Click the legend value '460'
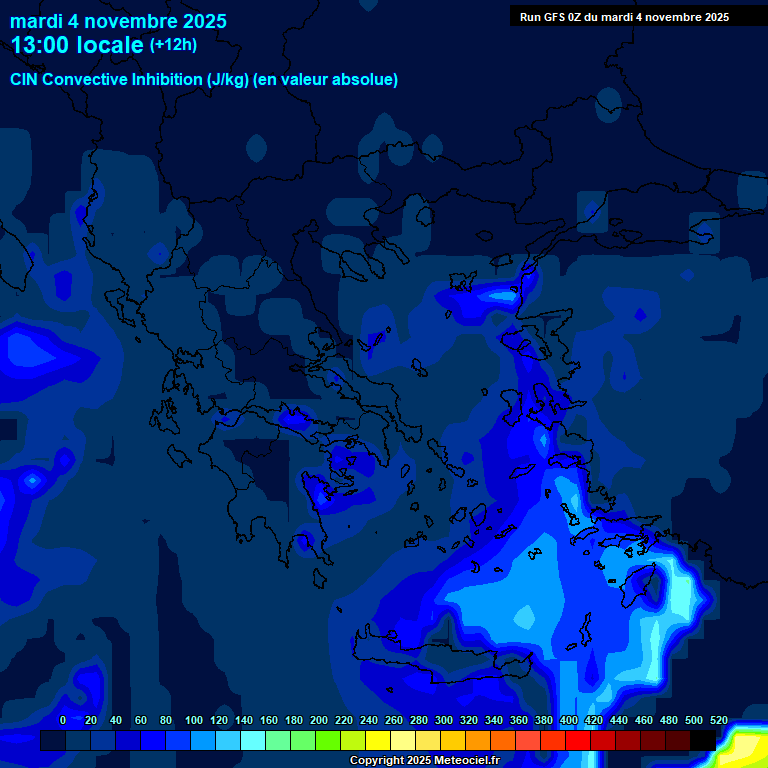768x768 pixels. [644, 720]
